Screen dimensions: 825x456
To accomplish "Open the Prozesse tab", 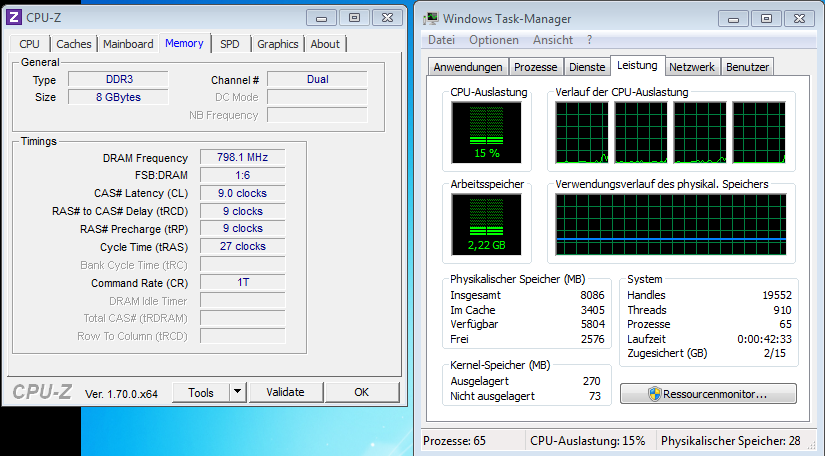I will 536,67.
